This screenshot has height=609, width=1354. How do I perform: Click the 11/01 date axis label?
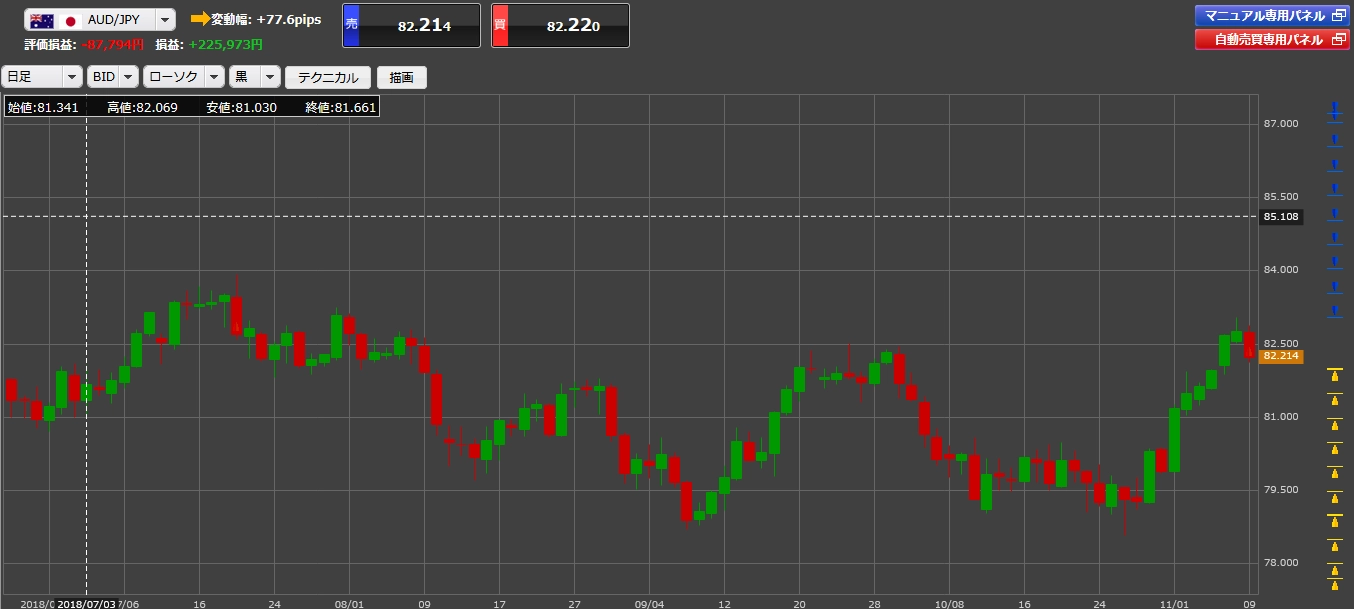point(1174,603)
